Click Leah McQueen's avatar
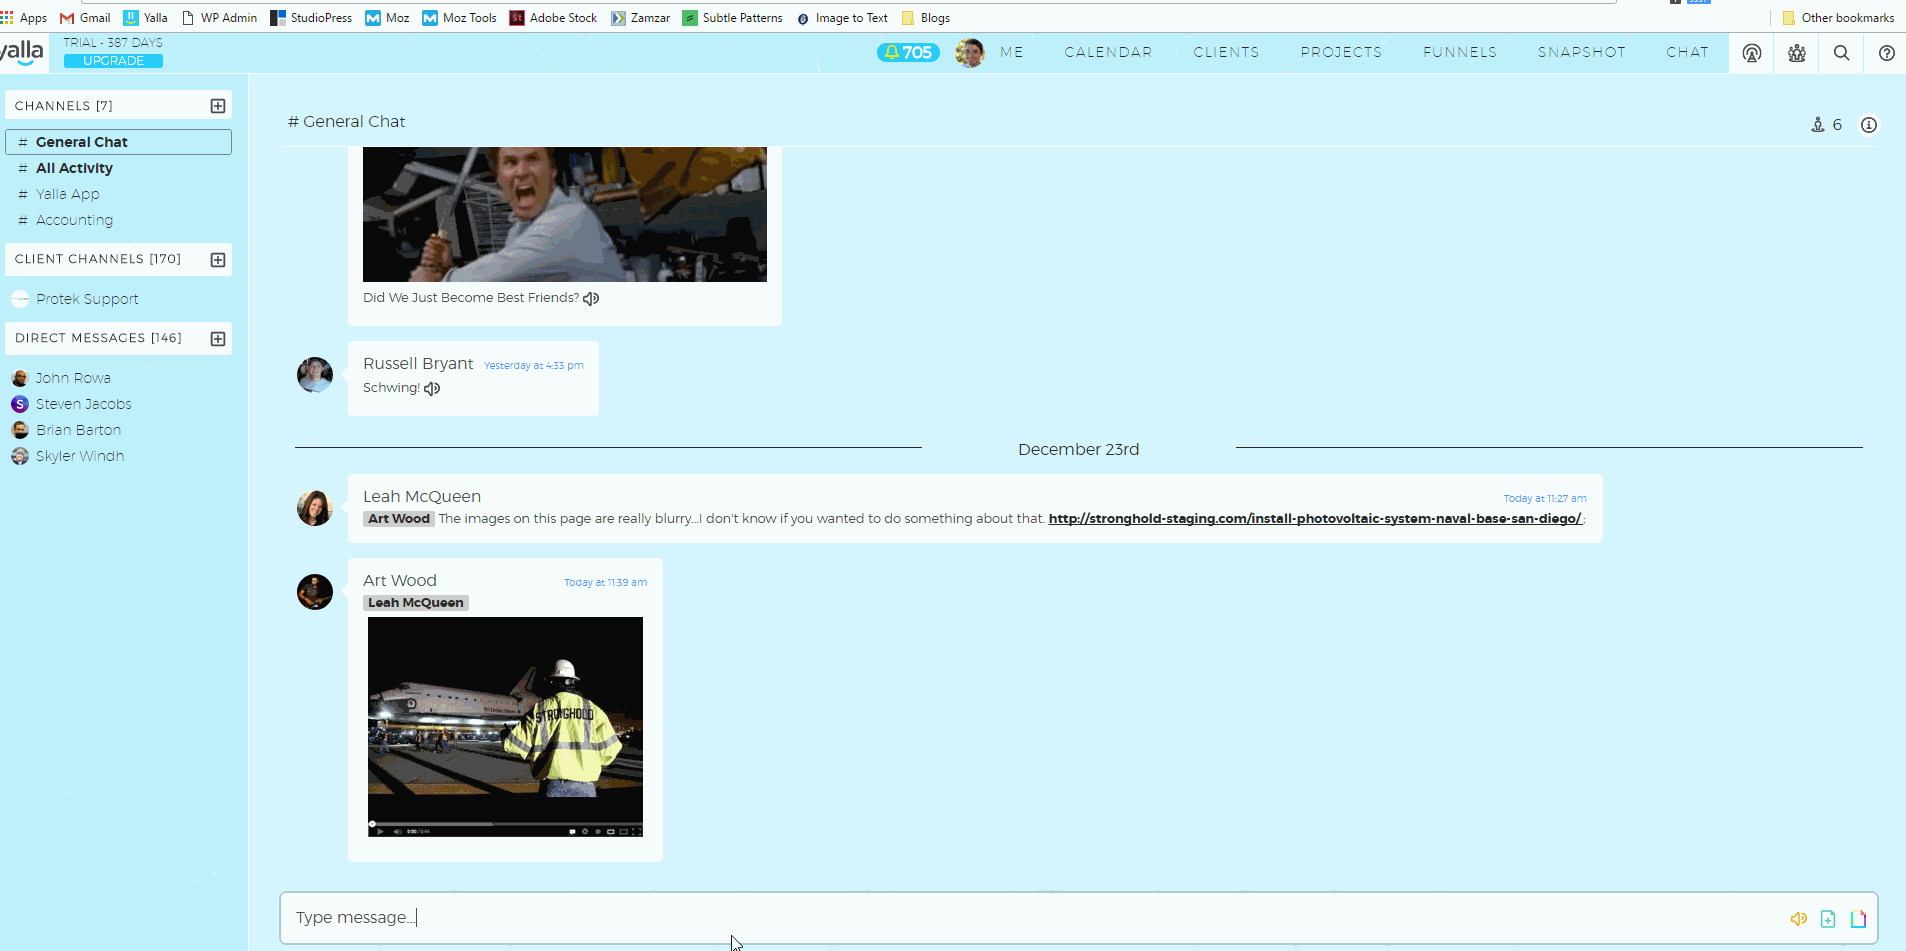 [315, 508]
